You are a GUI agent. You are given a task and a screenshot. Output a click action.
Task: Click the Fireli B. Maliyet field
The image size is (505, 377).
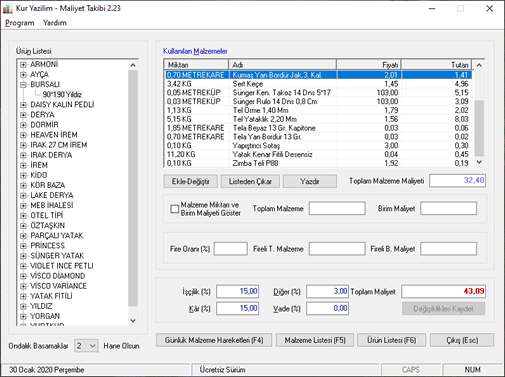[x=448, y=249]
